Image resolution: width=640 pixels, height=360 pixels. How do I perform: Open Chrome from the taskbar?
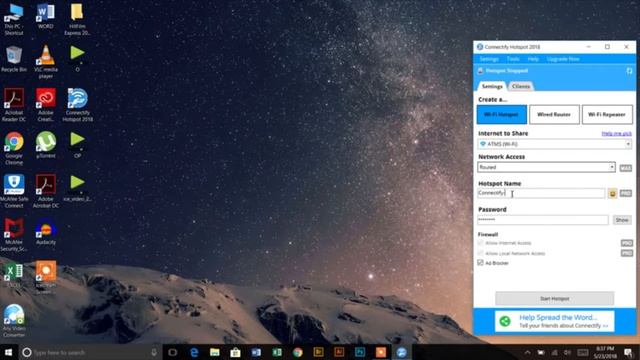298,352
